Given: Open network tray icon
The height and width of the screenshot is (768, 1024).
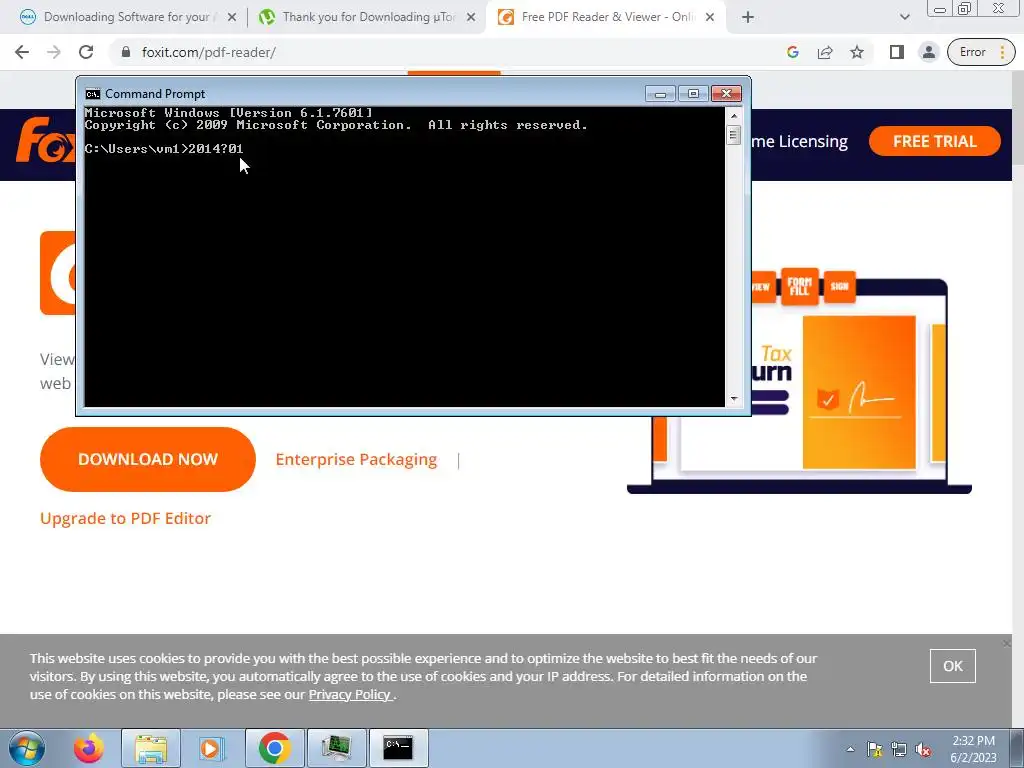Looking at the screenshot, I should [x=899, y=749].
